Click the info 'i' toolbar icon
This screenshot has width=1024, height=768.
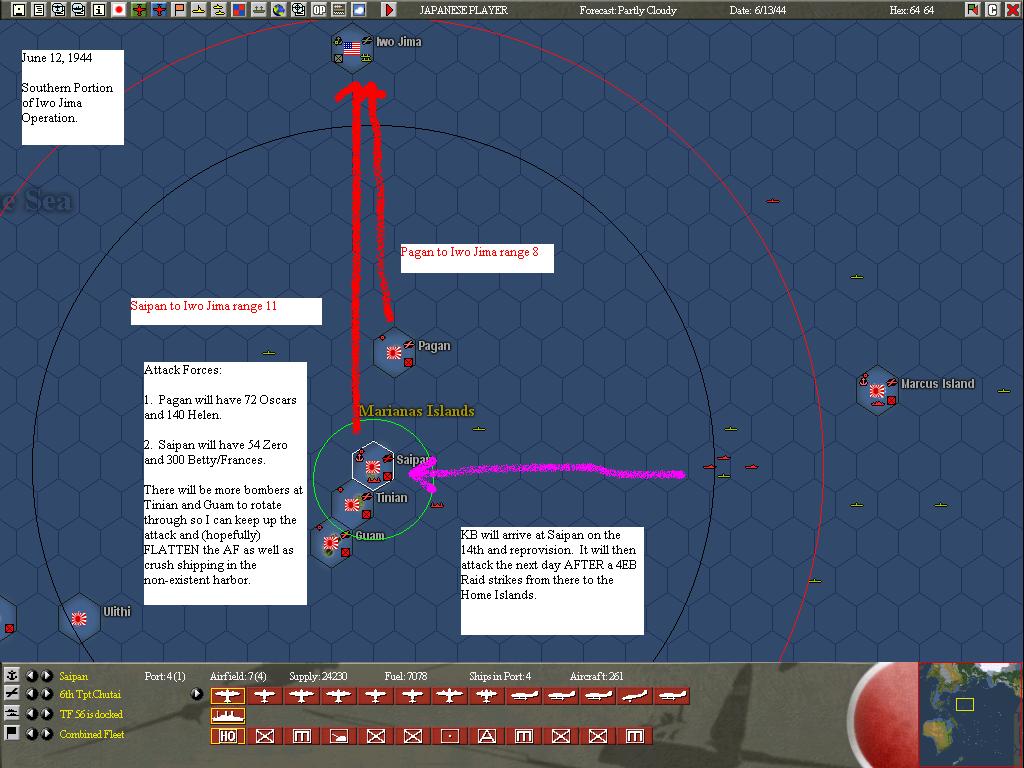tap(99, 10)
